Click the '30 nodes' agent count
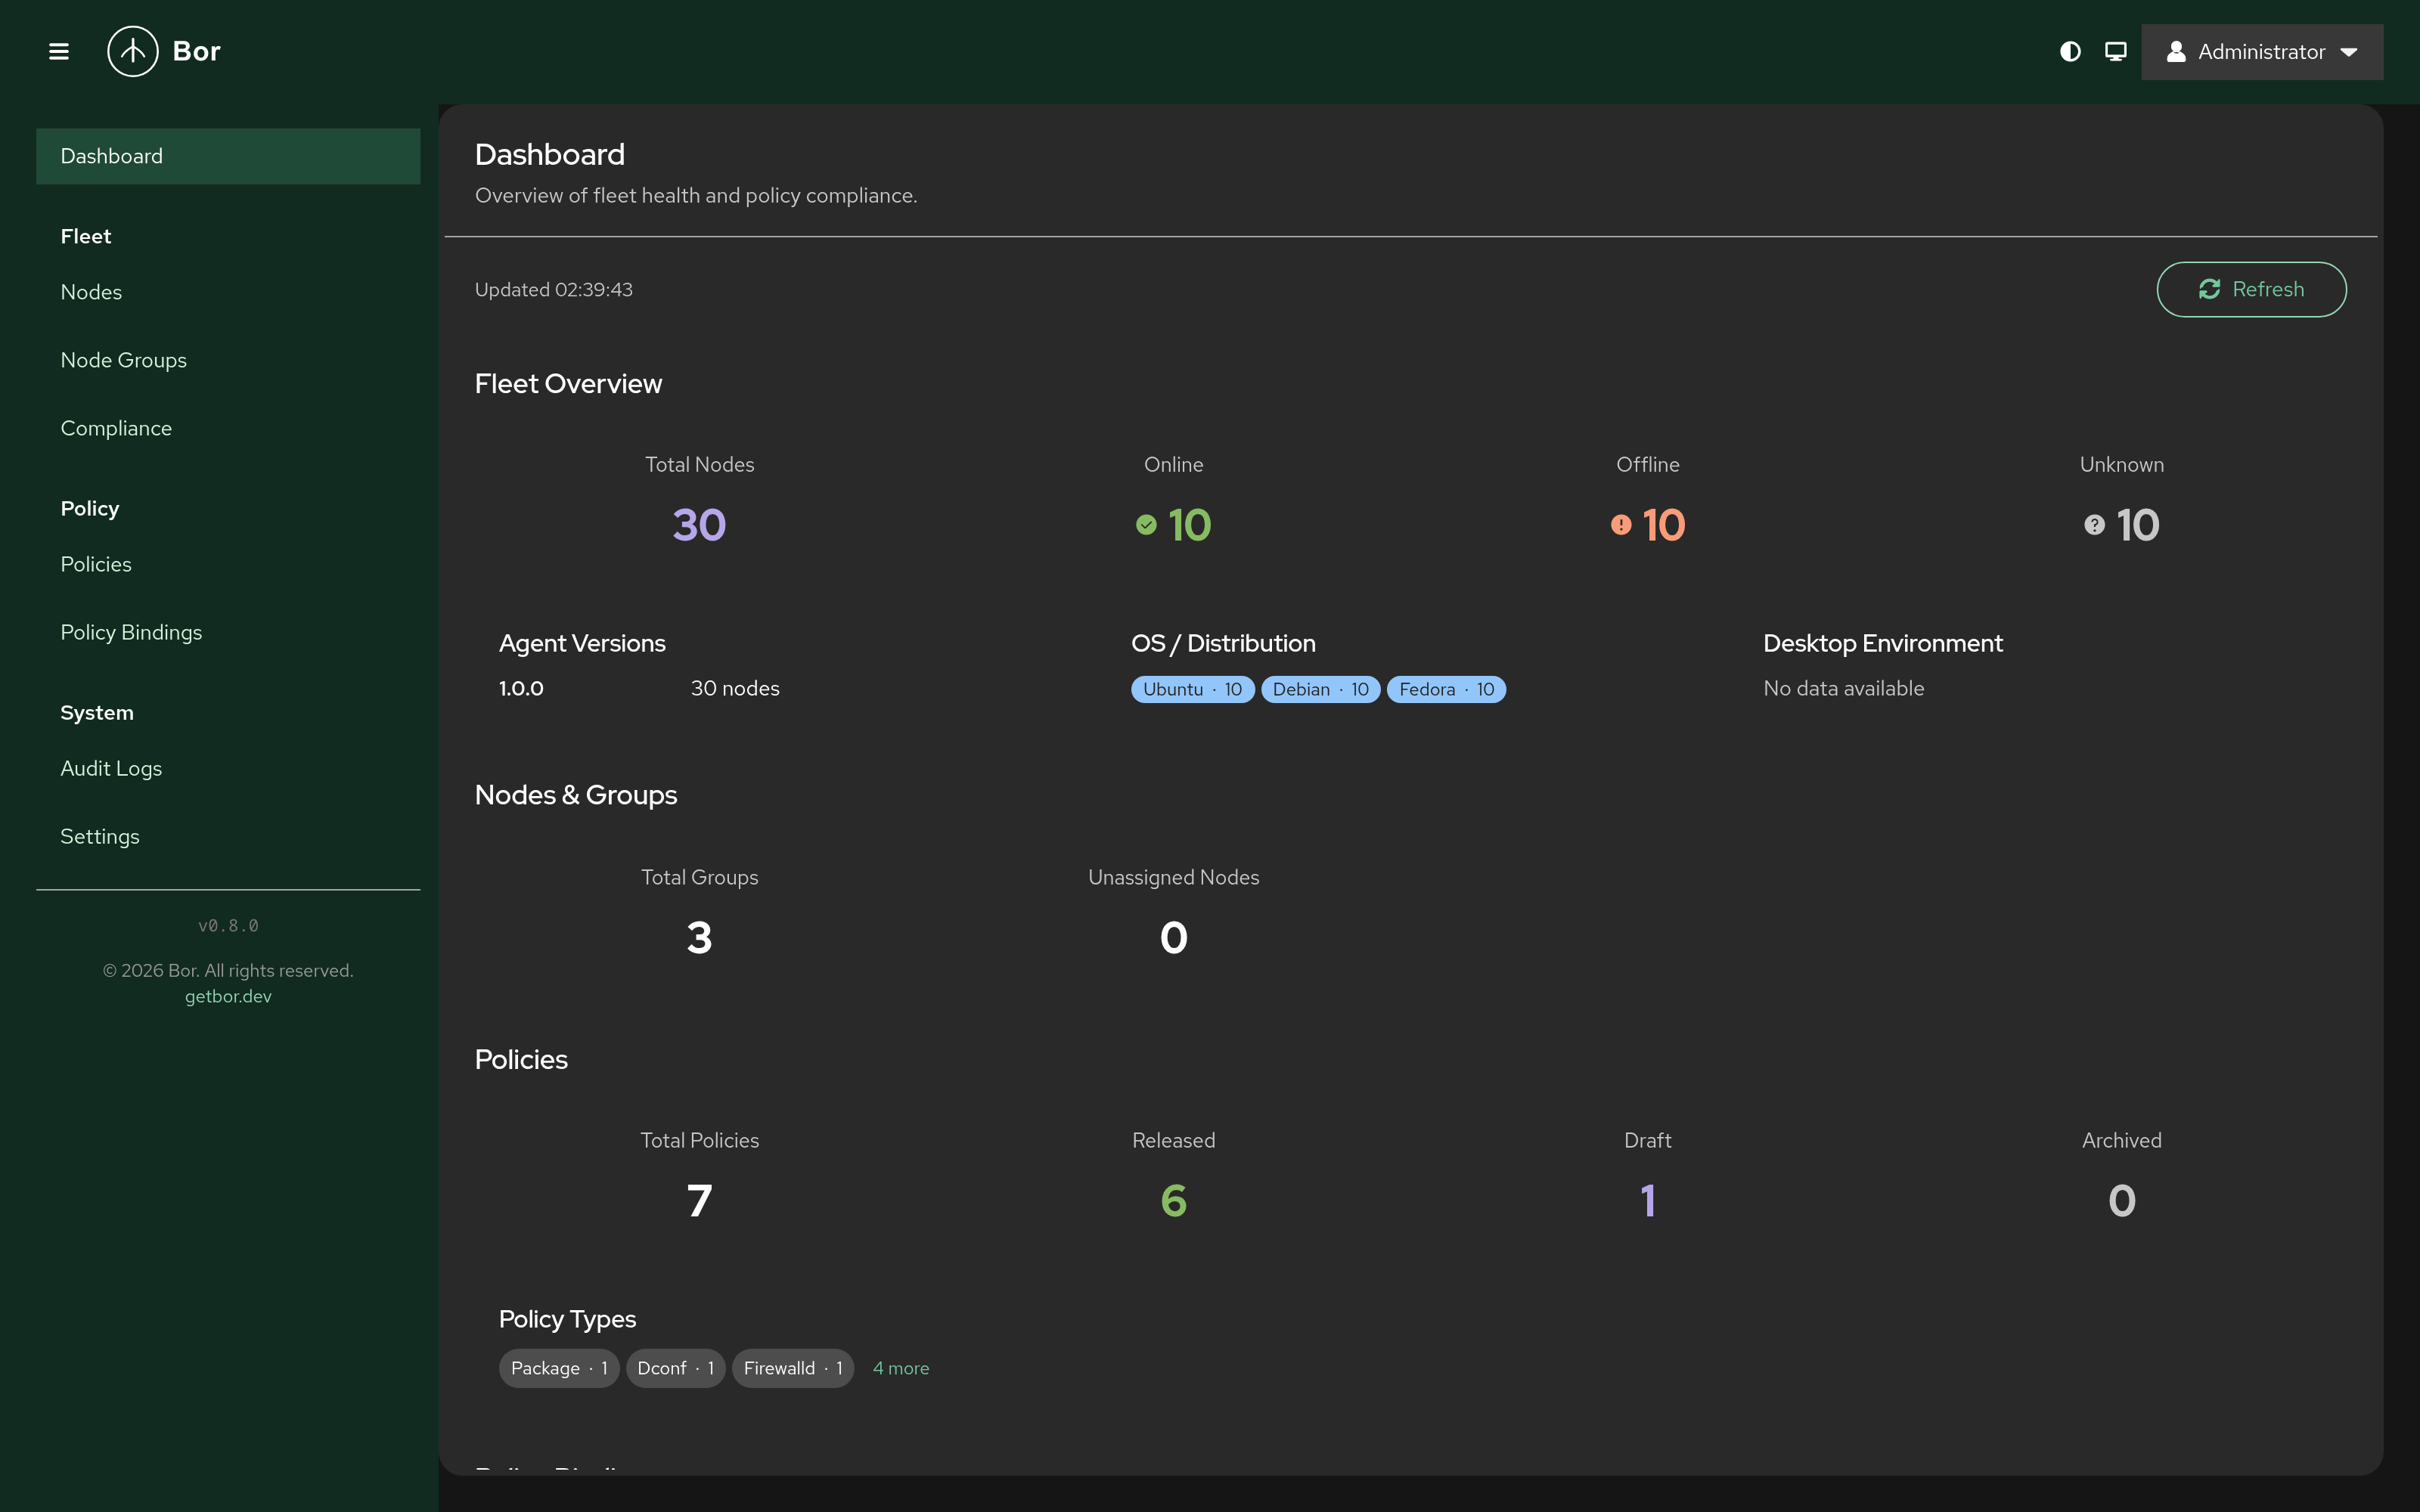2420x1512 pixels. coord(735,688)
